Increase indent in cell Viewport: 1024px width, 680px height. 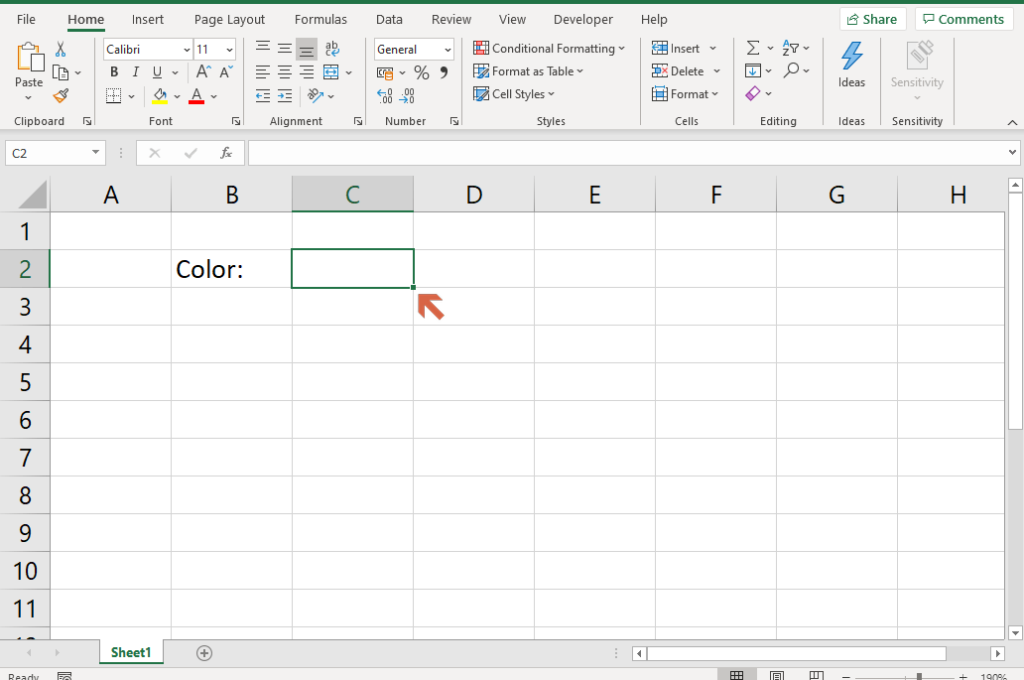(284, 96)
